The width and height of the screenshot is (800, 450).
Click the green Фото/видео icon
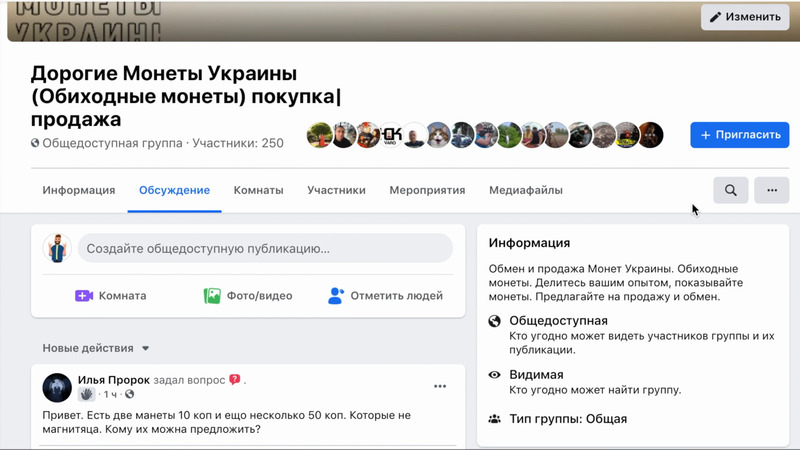(212, 296)
